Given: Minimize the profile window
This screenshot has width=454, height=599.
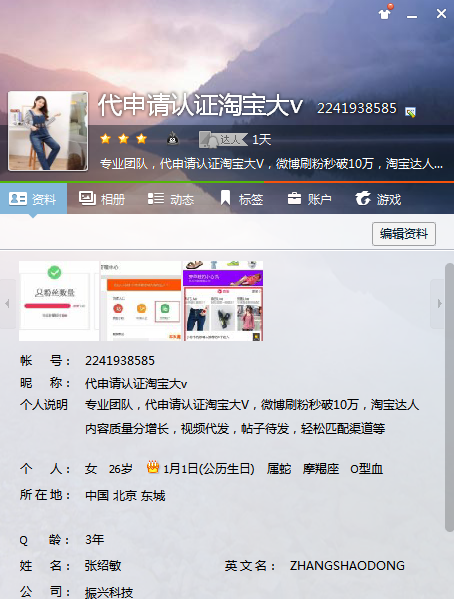Looking at the screenshot, I should (412, 16).
